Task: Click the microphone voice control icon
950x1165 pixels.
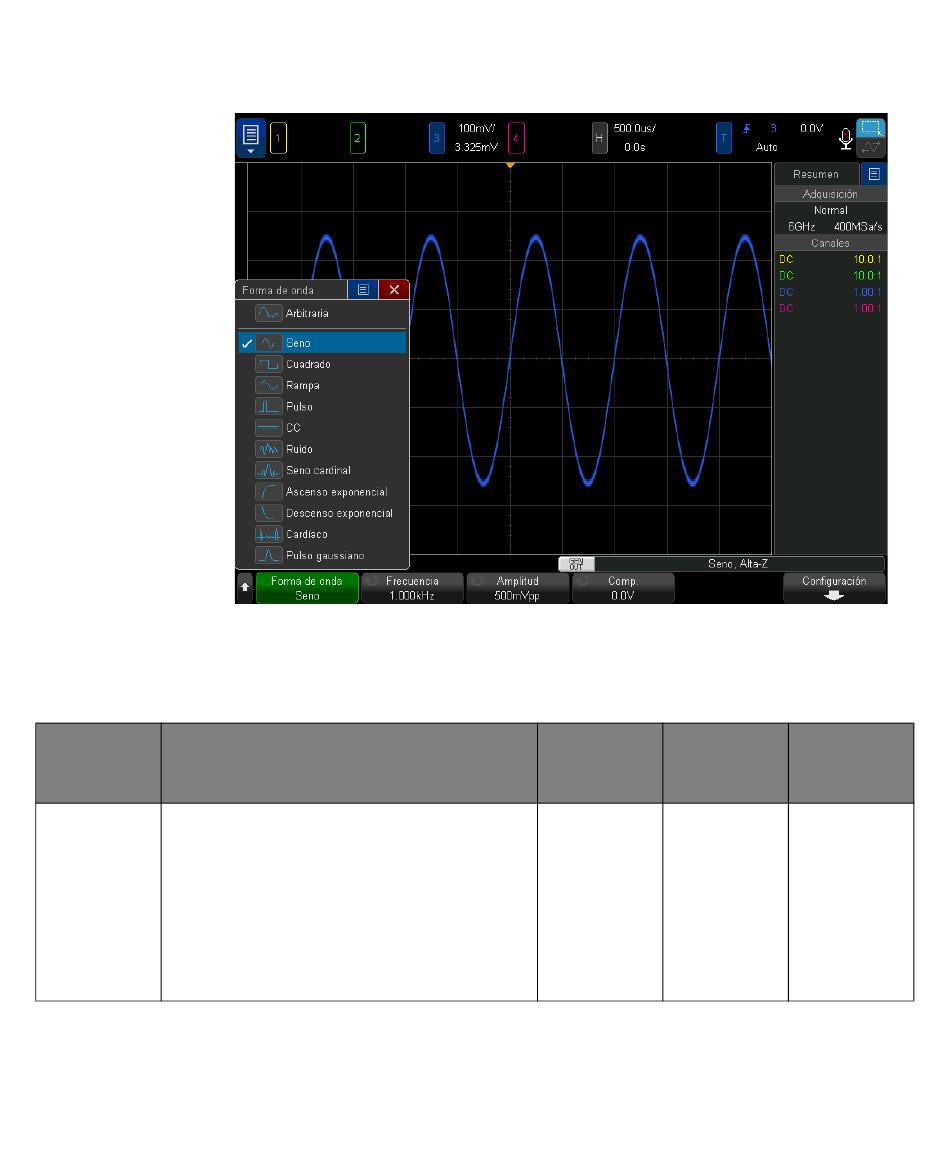Action: (x=845, y=139)
